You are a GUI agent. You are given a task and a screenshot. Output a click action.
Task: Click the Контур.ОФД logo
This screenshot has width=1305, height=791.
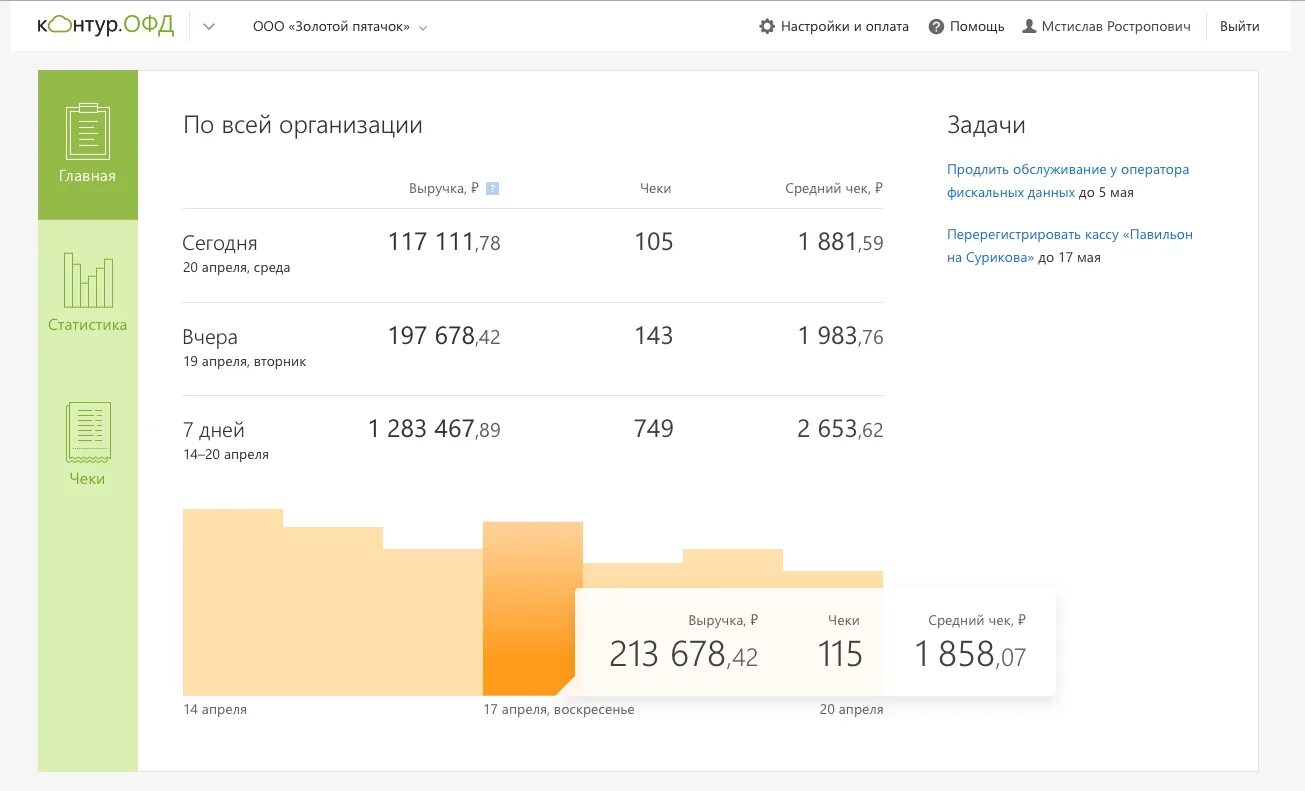click(105, 26)
